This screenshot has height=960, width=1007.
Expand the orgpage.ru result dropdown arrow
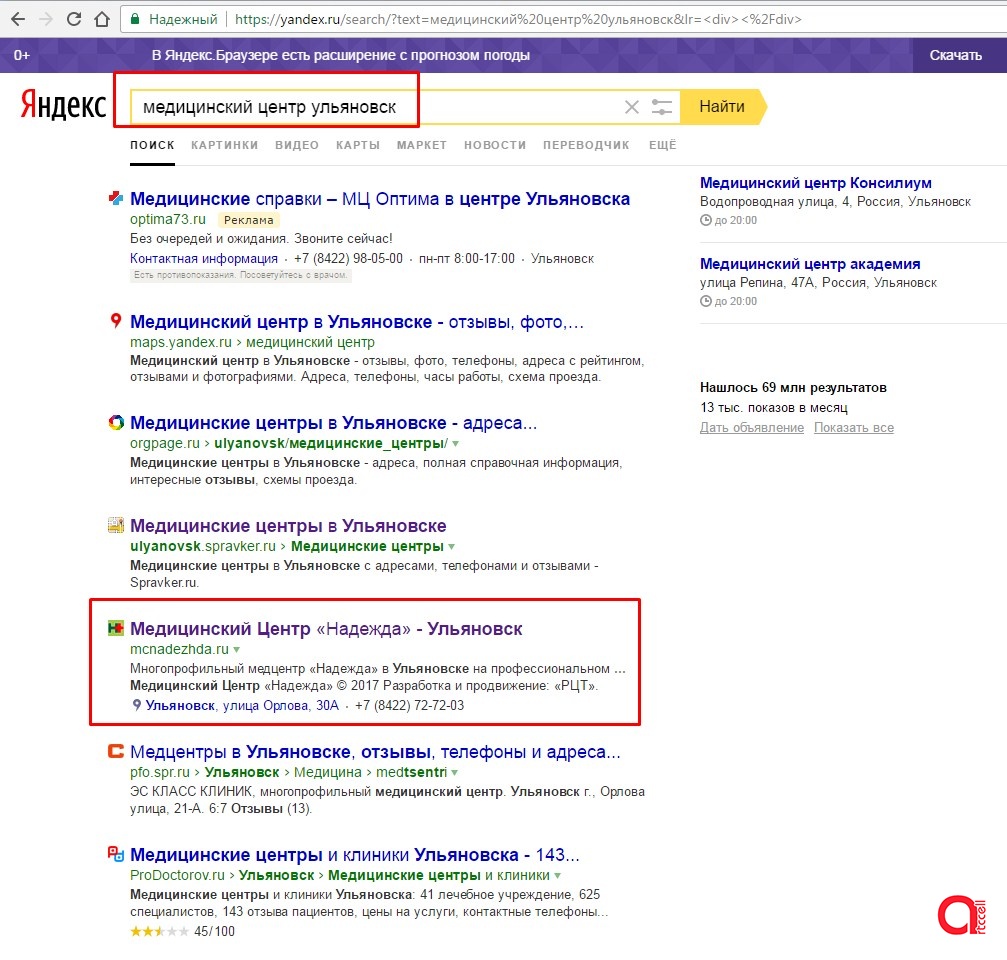(x=455, y=444)
